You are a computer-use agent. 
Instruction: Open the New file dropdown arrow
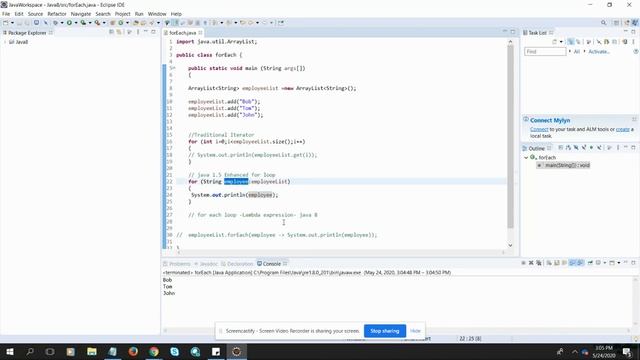(x=12, y=23)
